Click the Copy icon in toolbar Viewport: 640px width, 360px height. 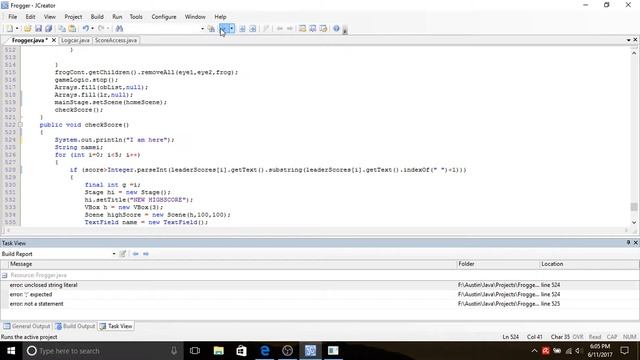(x=62, y=29)
